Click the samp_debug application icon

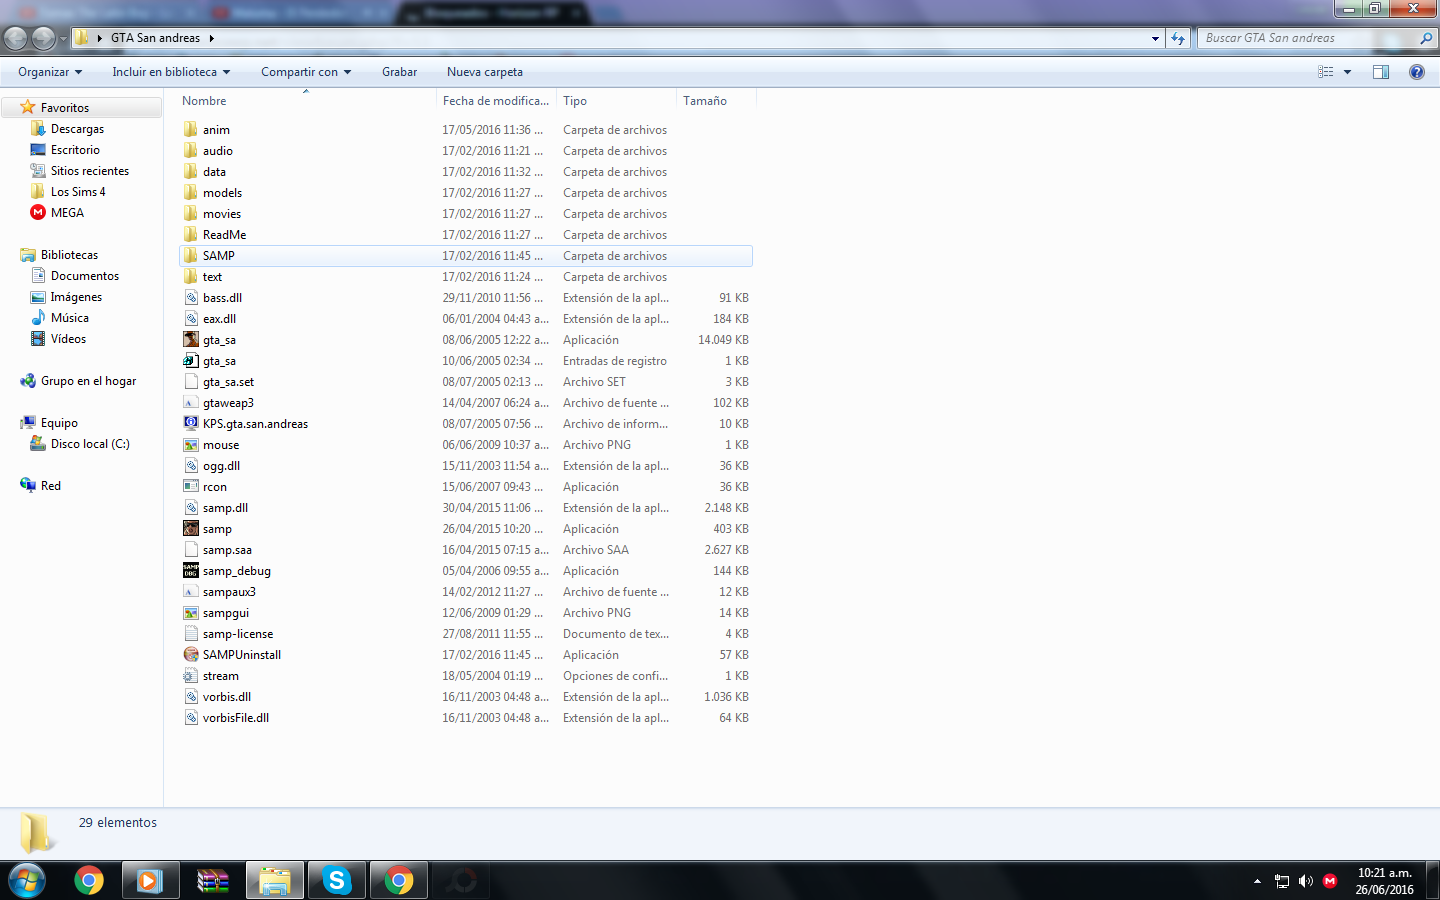[191, 571]
